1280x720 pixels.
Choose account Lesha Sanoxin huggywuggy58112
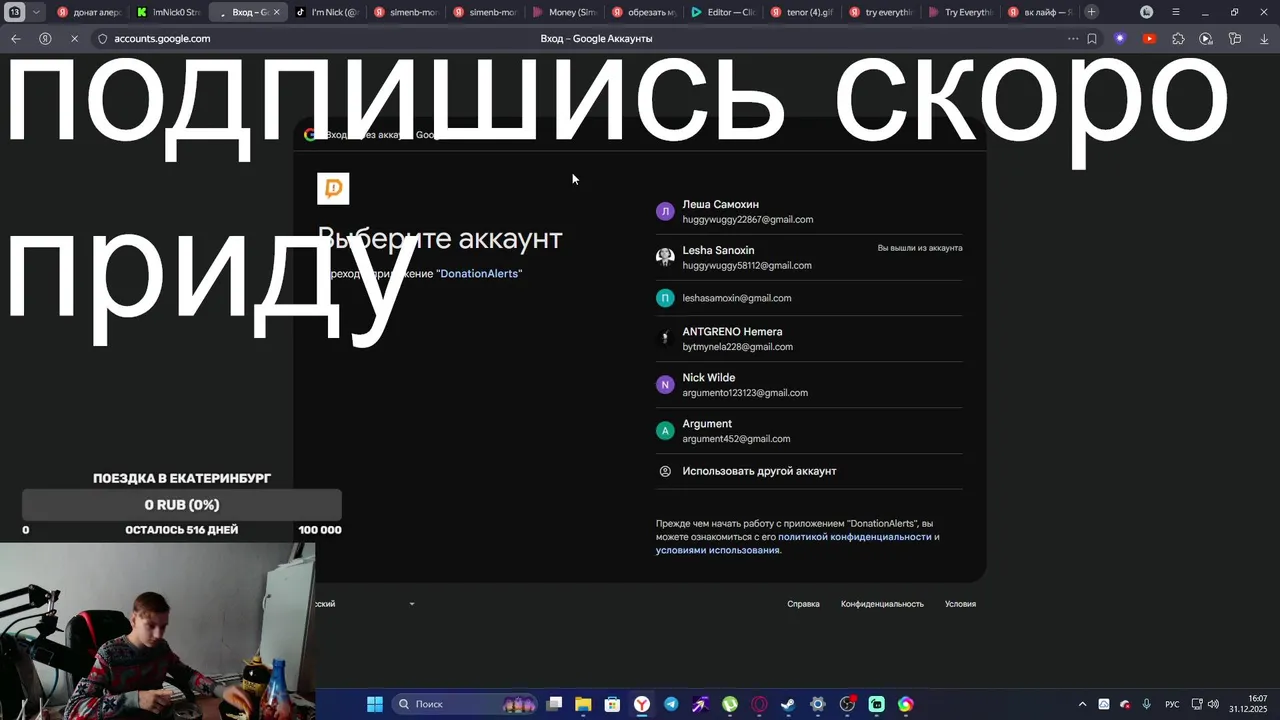(x=809, y=257)
